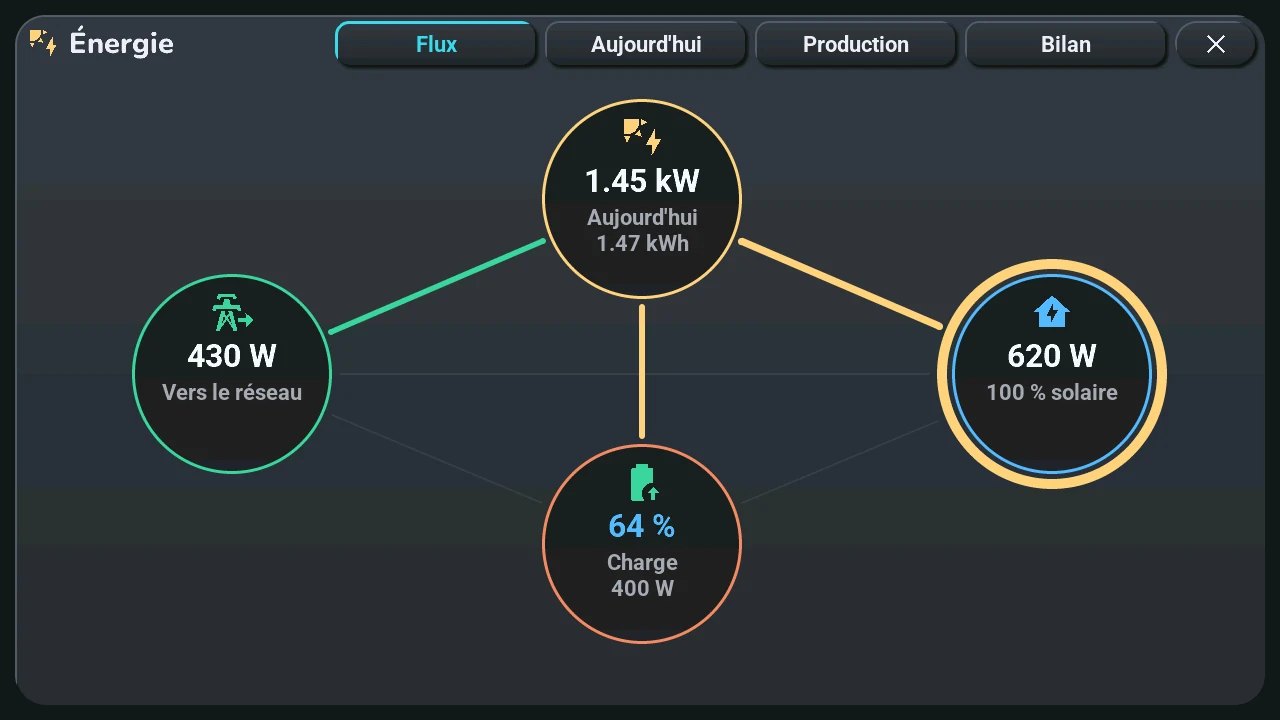Show the Bilan tab
1280x720 pixels.
click(x=1066, y=44)
